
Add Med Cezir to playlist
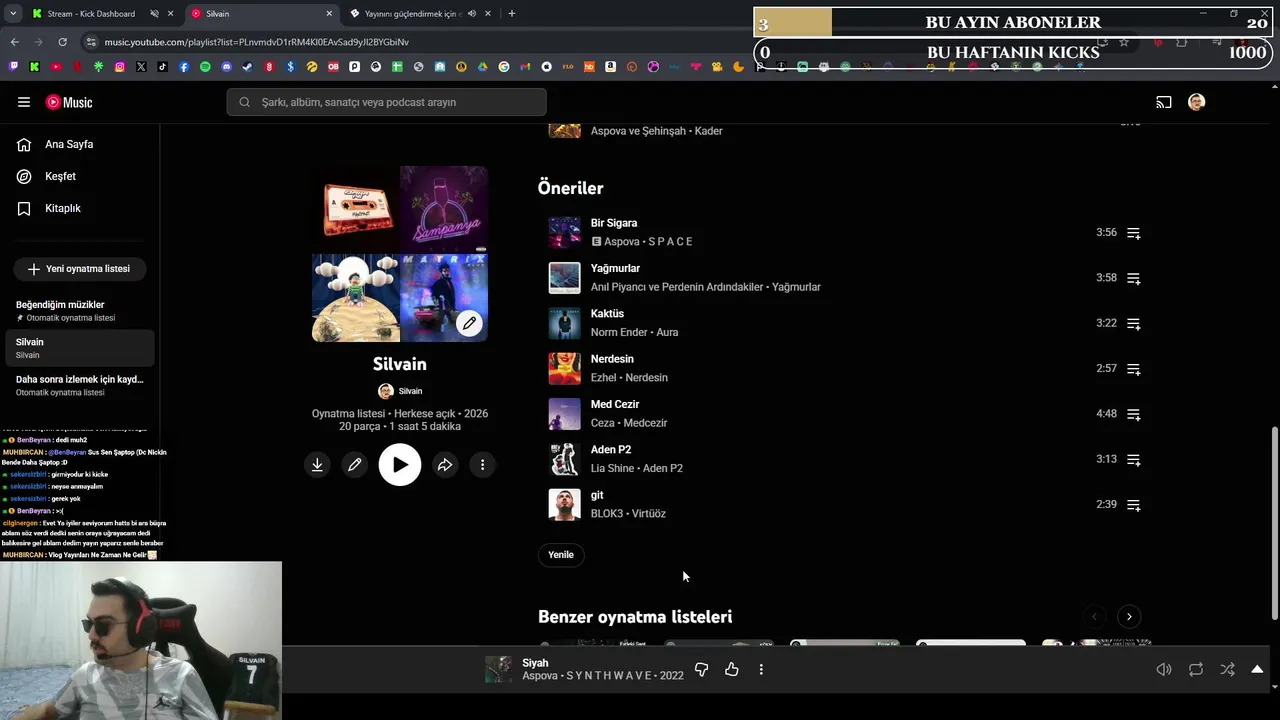(x=1134, y=414)
